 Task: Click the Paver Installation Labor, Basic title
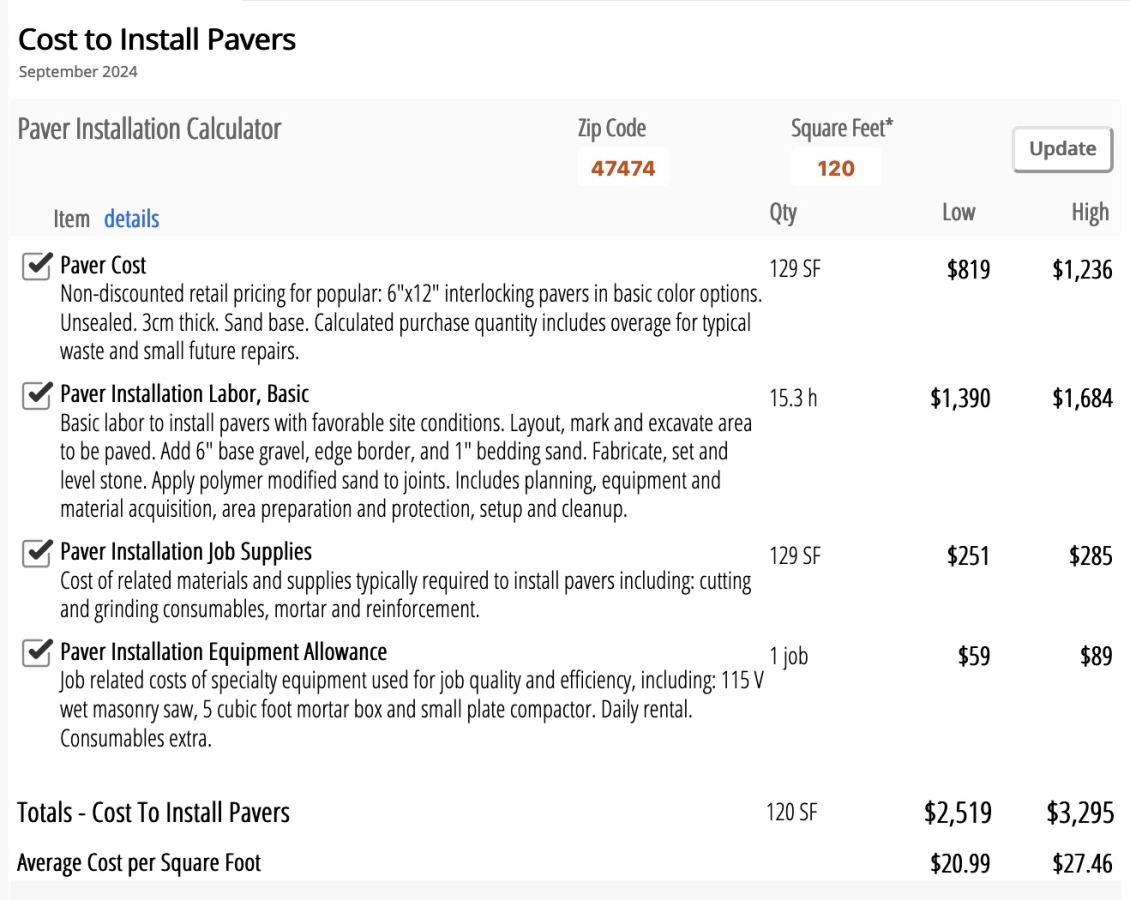(185, 394)
